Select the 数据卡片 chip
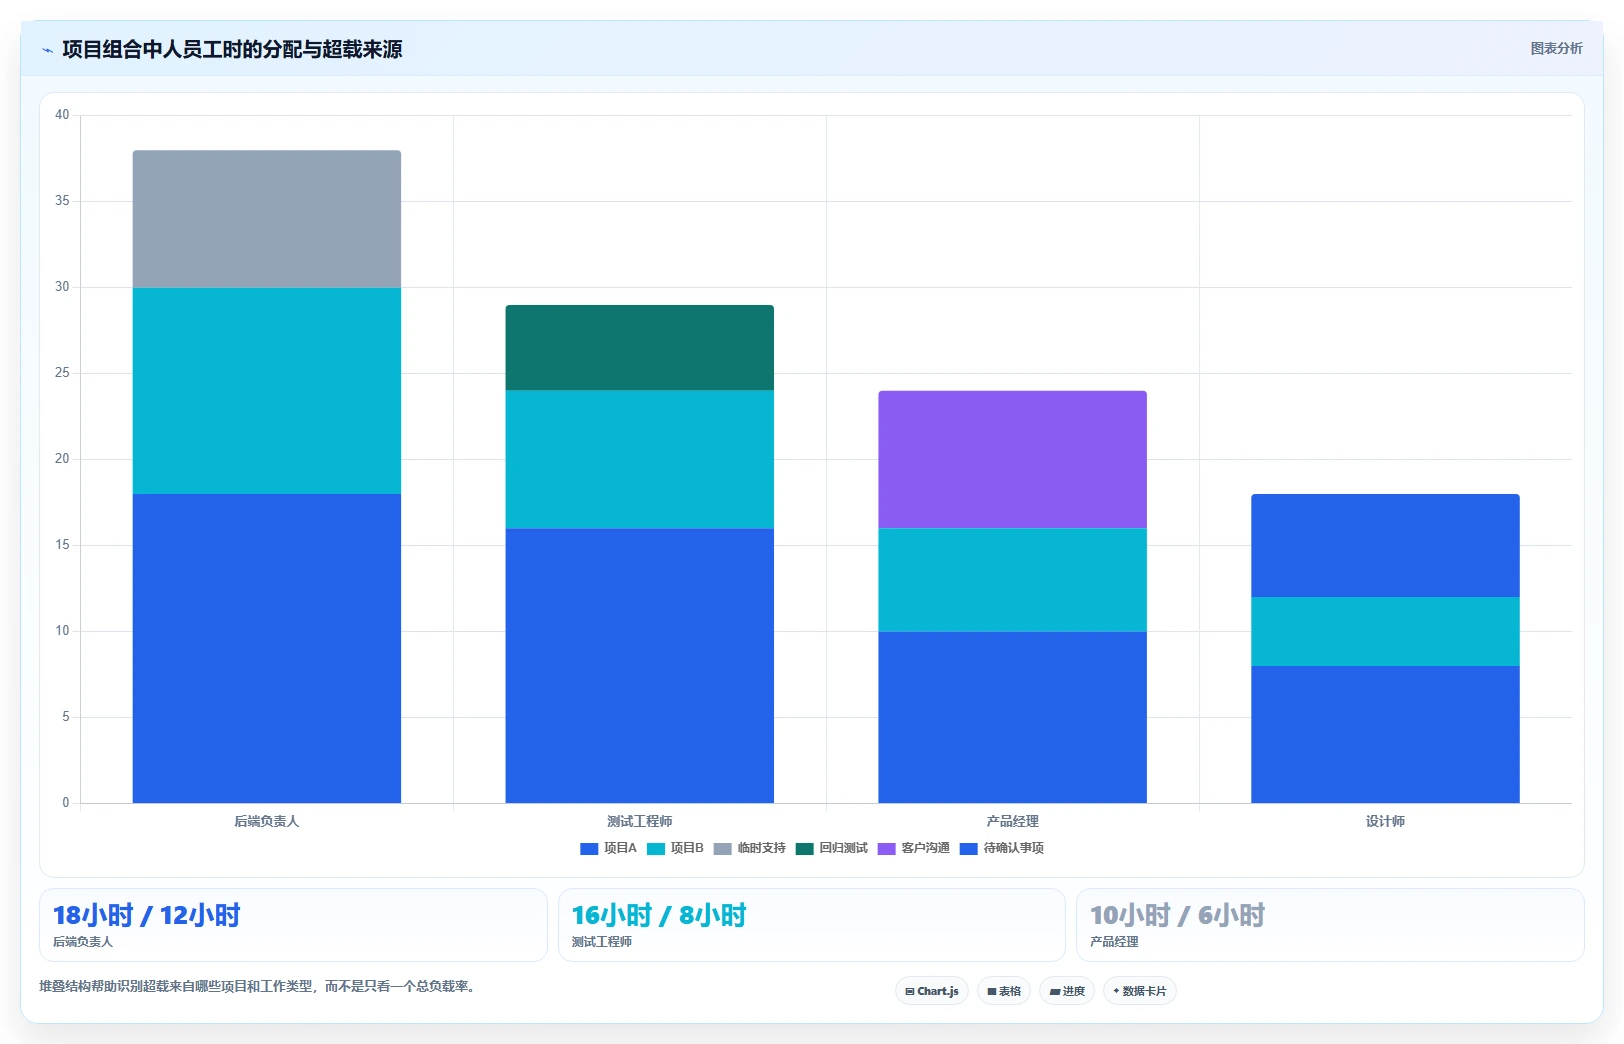The width and height of the screenshot is (1624, 1044). [1140, 991]
